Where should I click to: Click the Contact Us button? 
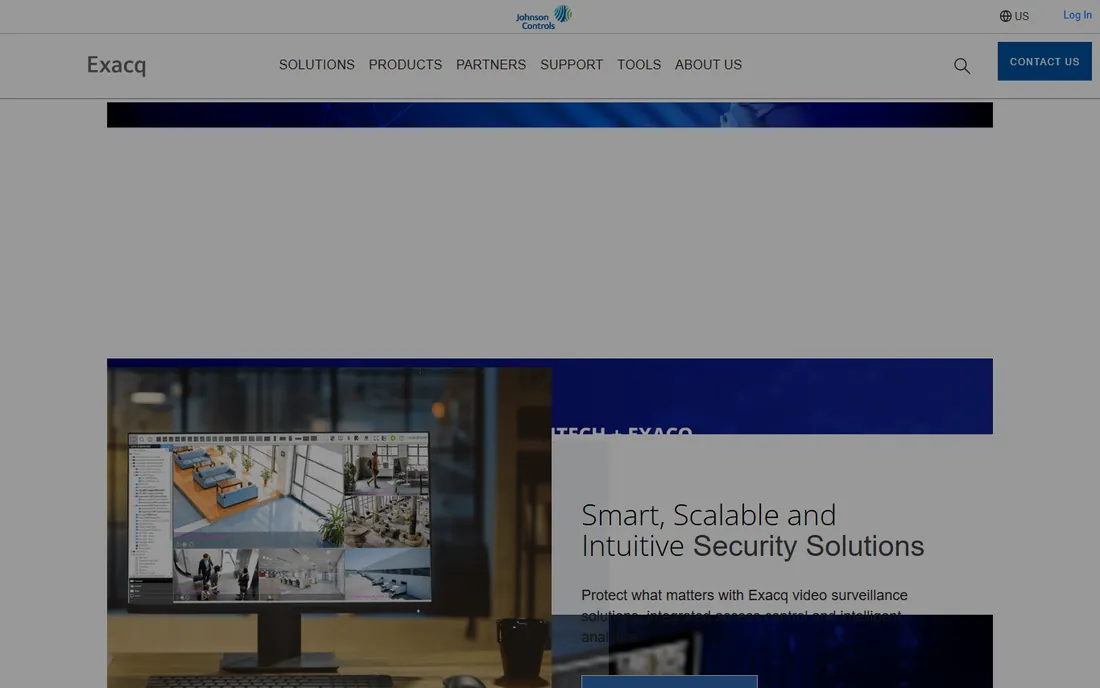click(x=1045, y=61)
